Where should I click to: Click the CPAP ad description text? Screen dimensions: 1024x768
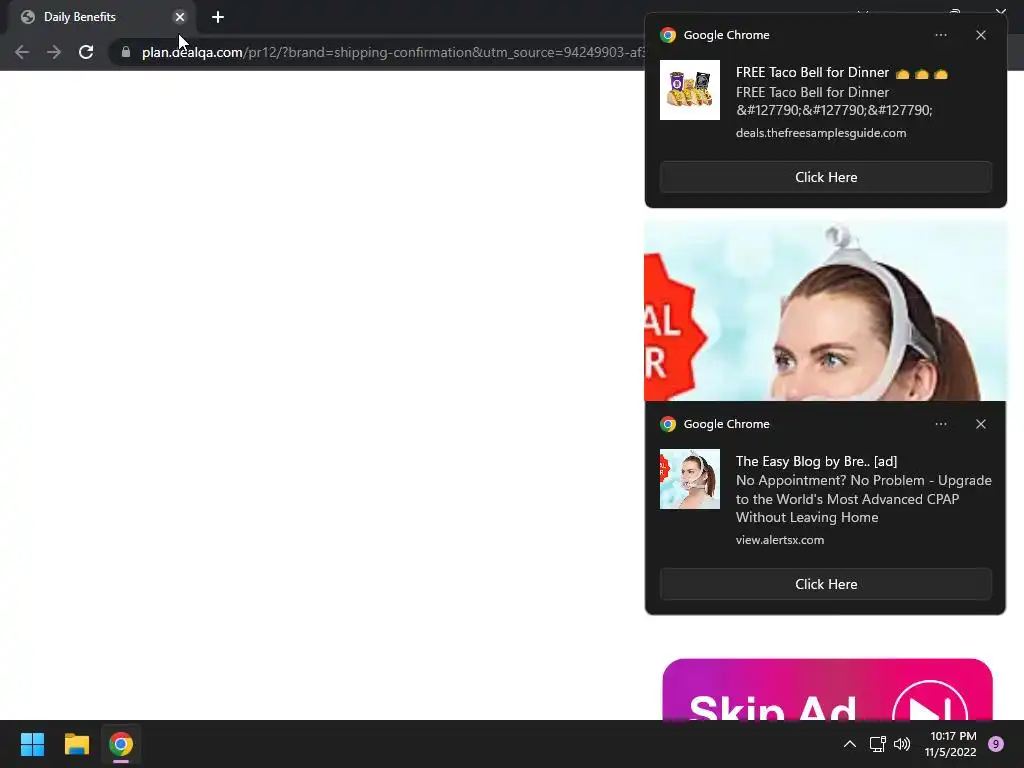(x=863, y=499)
